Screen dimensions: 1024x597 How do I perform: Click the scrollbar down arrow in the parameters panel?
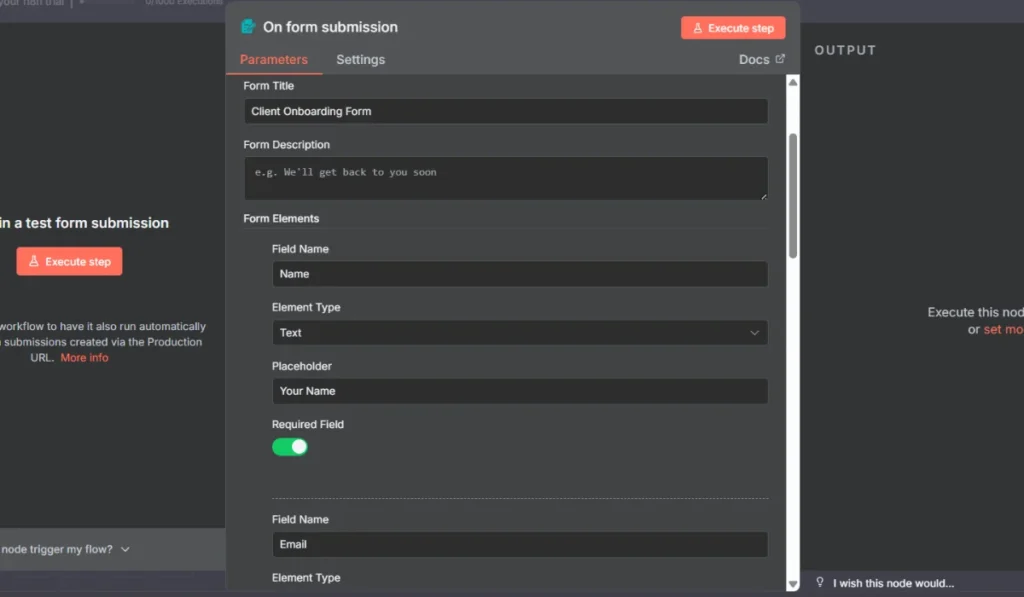point(793,583)
